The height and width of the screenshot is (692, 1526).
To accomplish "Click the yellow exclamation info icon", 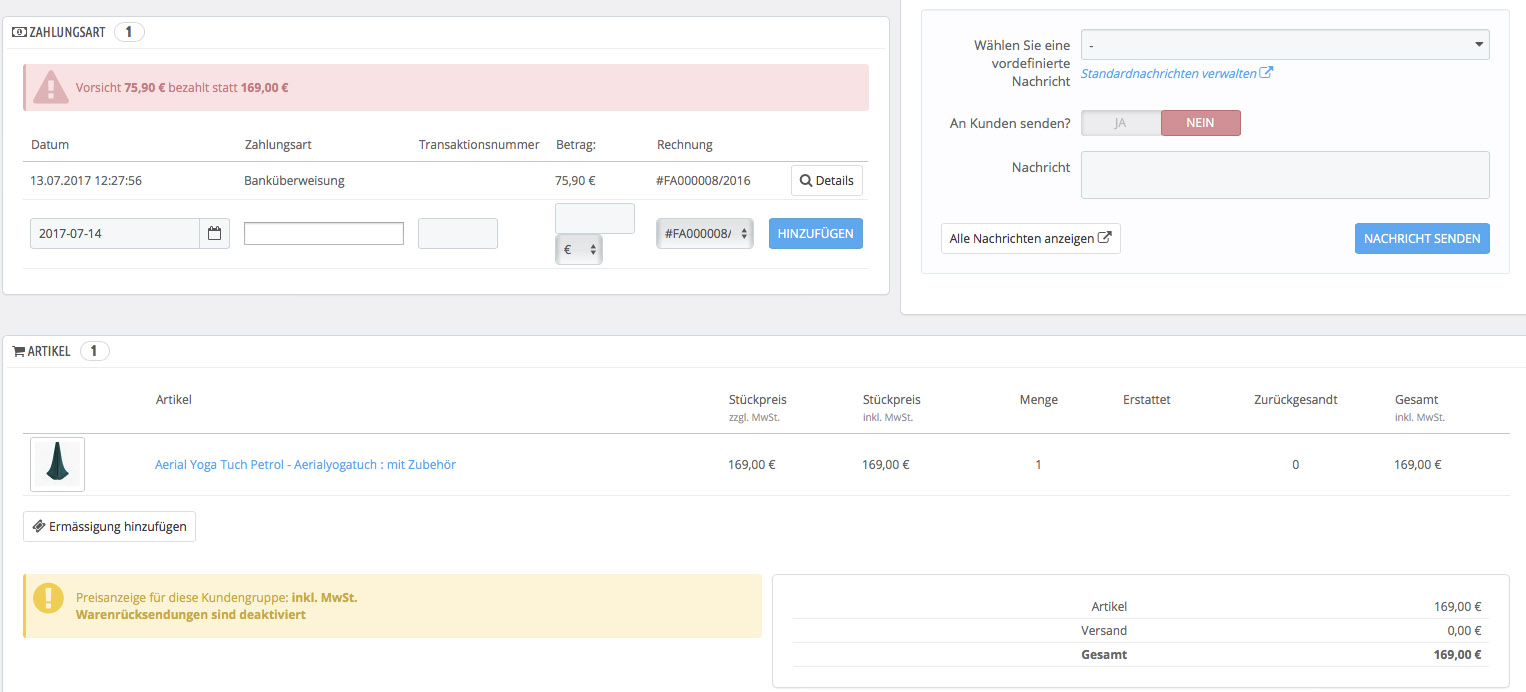I will [x=48, y=597].
